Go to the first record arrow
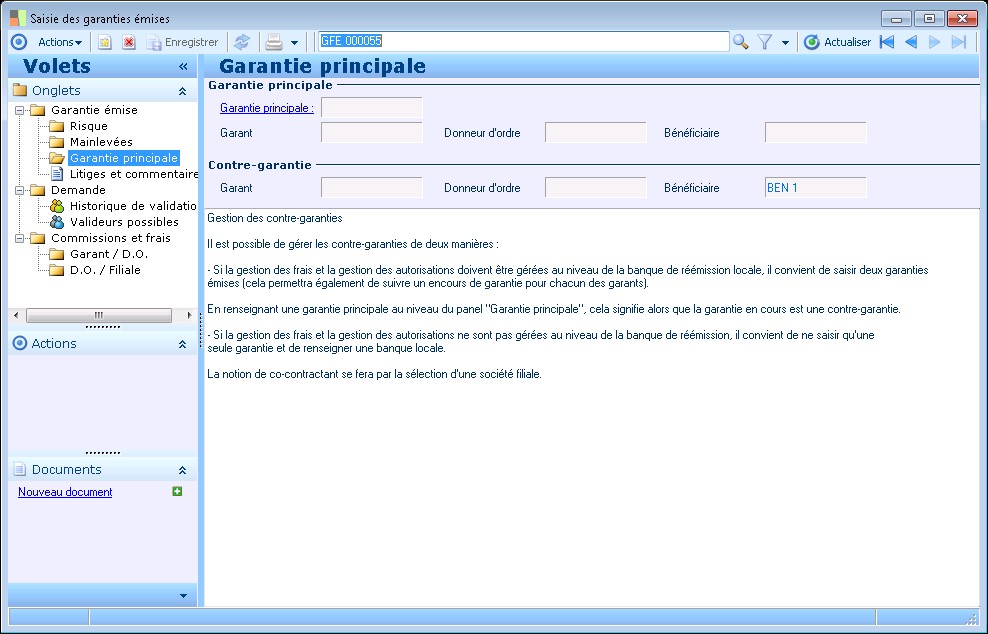The width and height of the screenshot is (988, 634). [x=887, y=42]
